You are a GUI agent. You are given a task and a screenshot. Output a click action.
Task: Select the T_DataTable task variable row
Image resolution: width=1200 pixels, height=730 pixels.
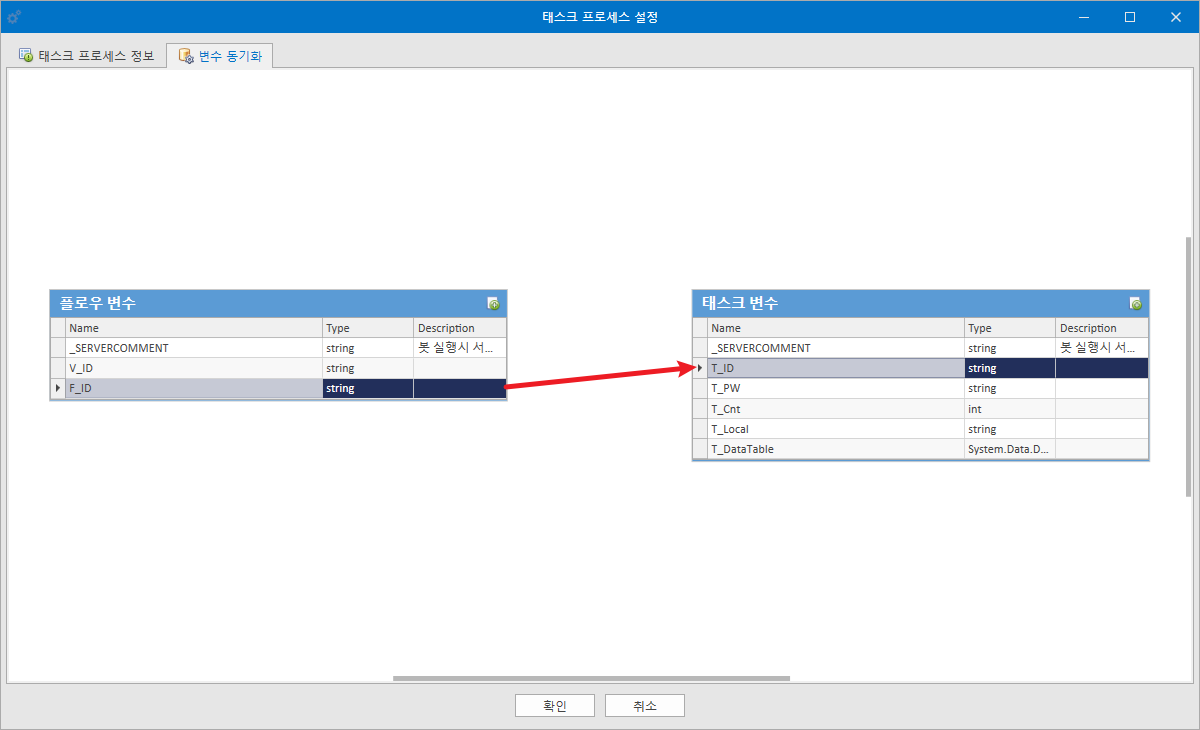(921, 448)
